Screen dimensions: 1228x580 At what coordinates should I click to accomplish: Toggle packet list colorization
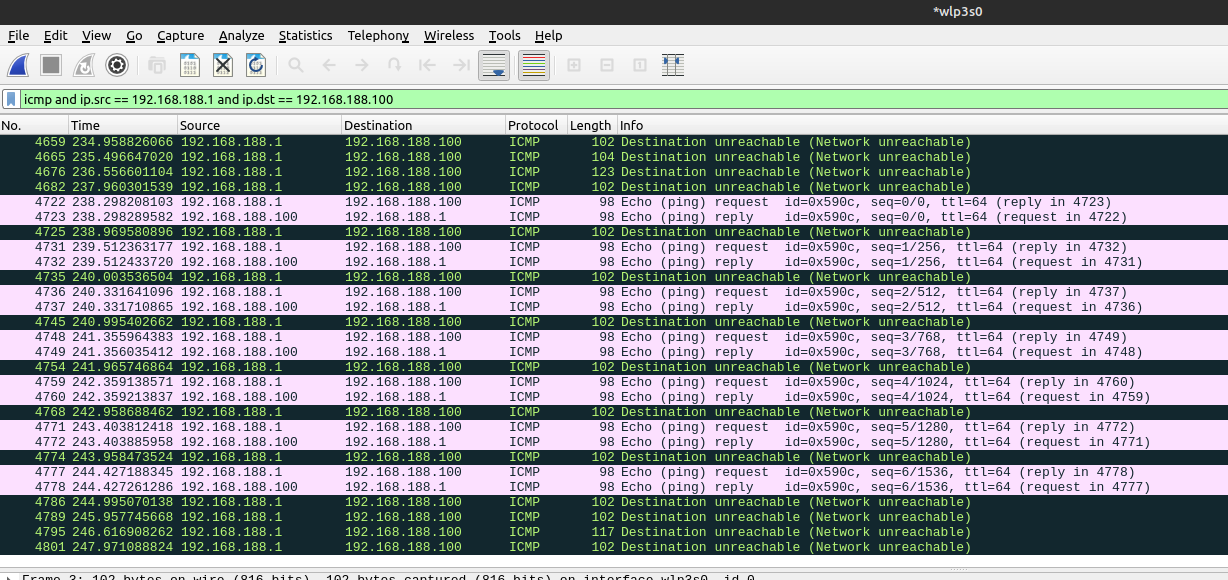point(533,66)
